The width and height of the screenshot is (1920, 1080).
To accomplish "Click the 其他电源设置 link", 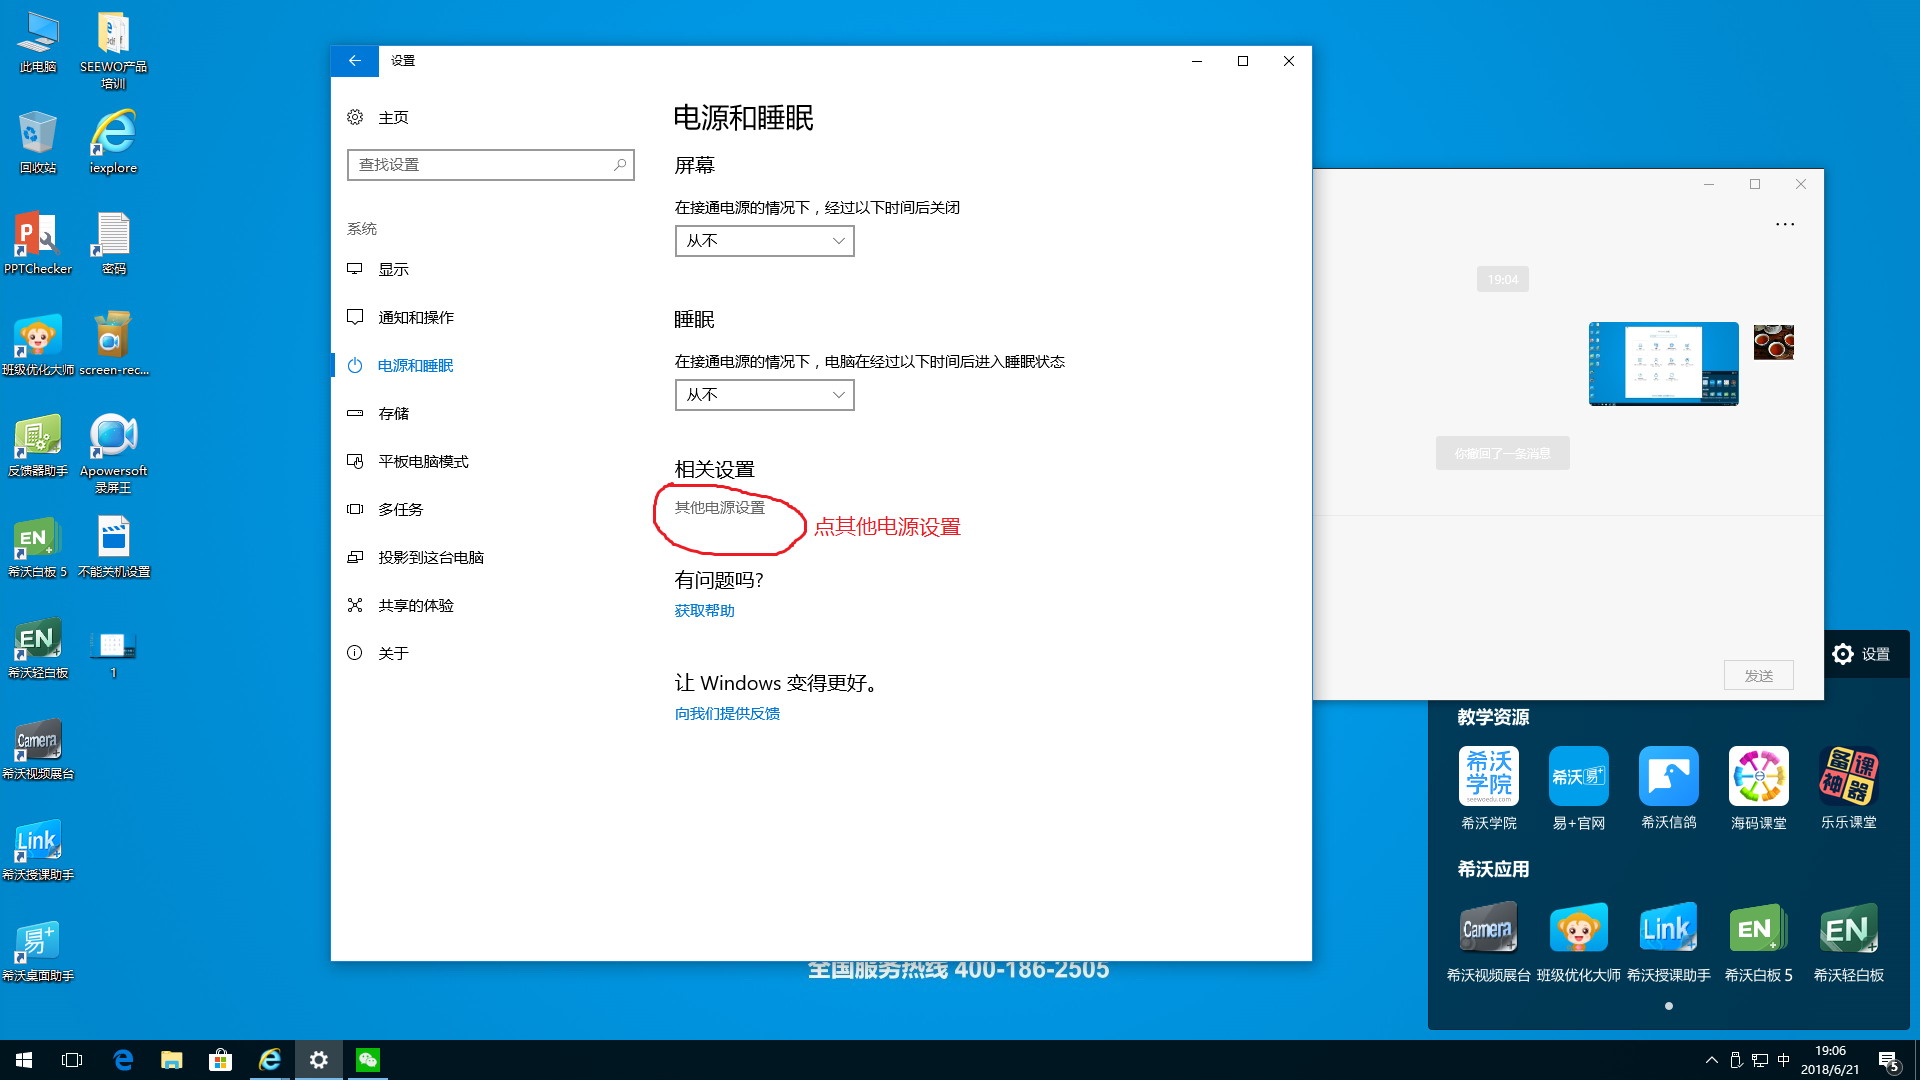I will point(720,508).
